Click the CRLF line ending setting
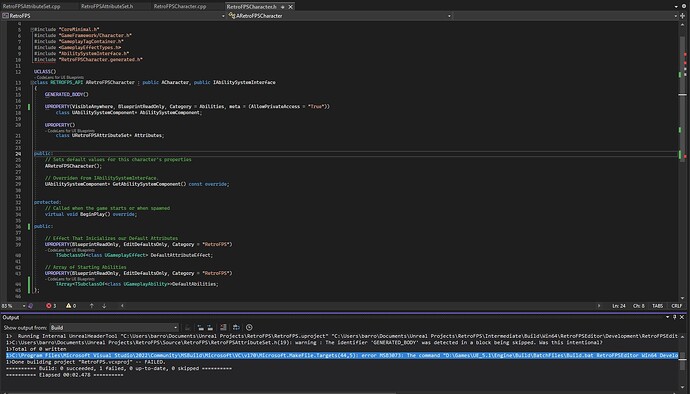This screenshot has height=394, width=690. point(677,306)
